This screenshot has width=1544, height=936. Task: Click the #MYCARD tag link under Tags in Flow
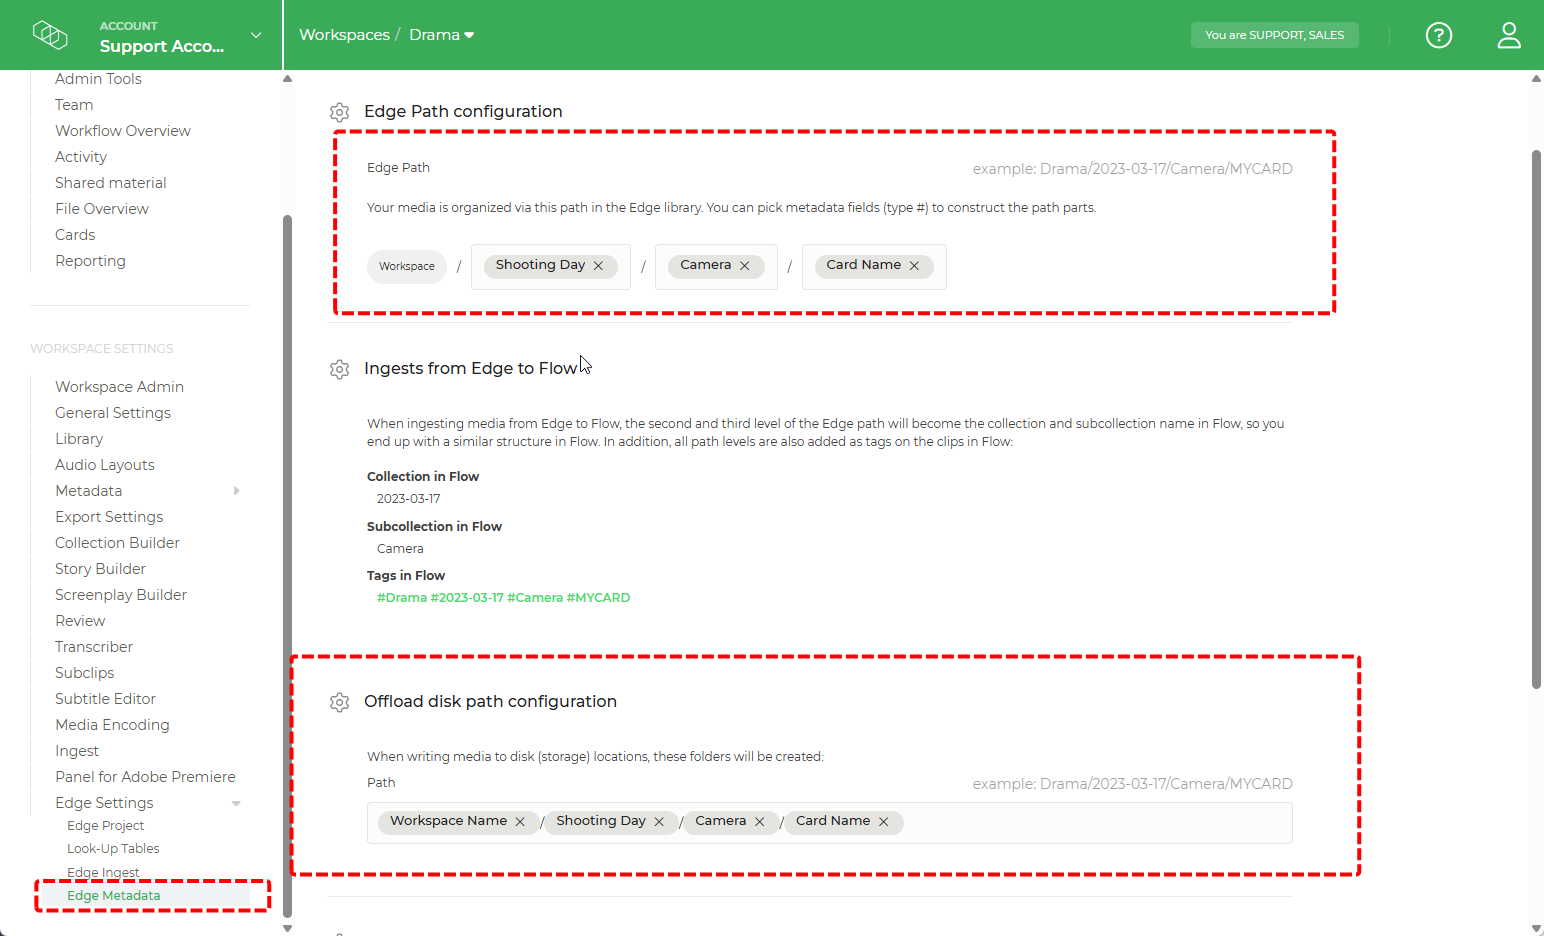pos(598,597)
